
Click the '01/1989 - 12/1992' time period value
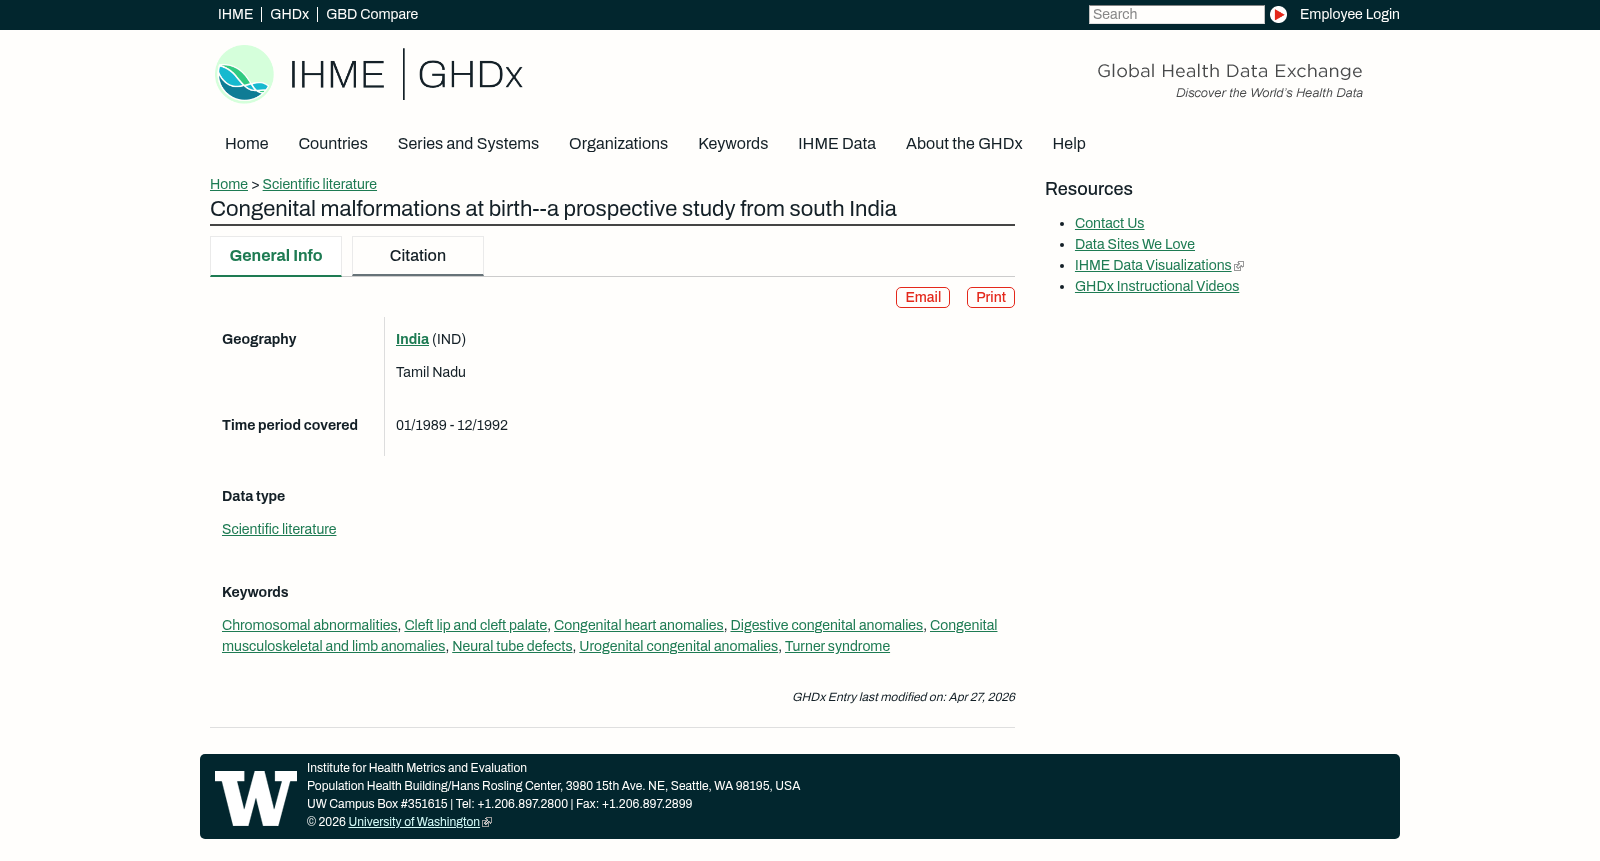[x=452, y=425]
